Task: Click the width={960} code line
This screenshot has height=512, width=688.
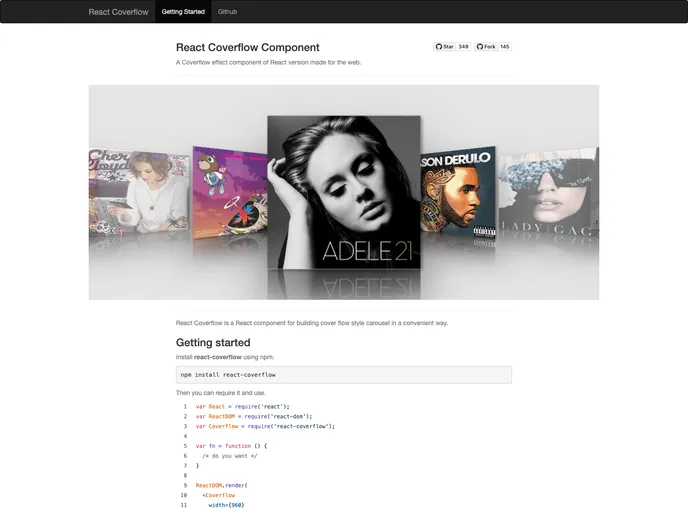Action: tap(226, 505)
